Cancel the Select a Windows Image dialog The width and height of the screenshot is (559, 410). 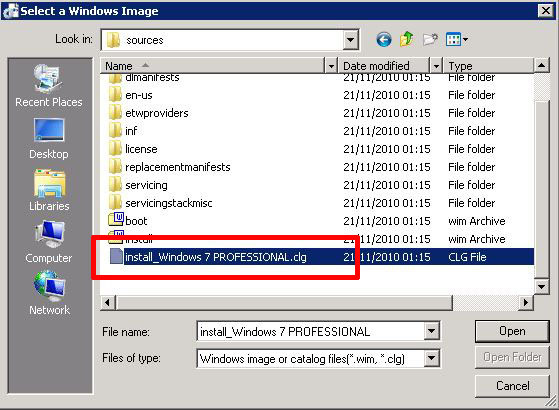coord(512,386)
